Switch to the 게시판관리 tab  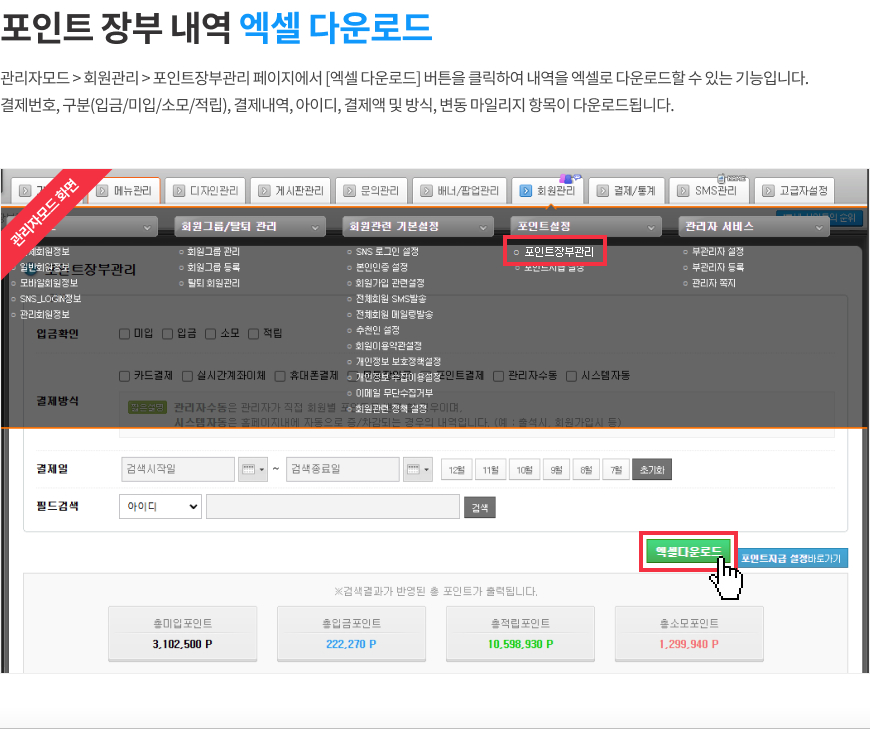pyautogui.click(x=290, y=191)
